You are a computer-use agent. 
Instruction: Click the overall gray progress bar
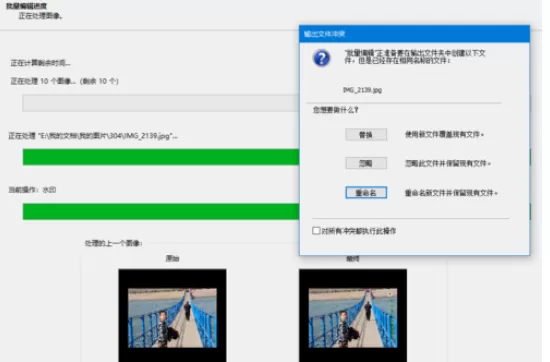pyautogui.click(x=161, y=103)
